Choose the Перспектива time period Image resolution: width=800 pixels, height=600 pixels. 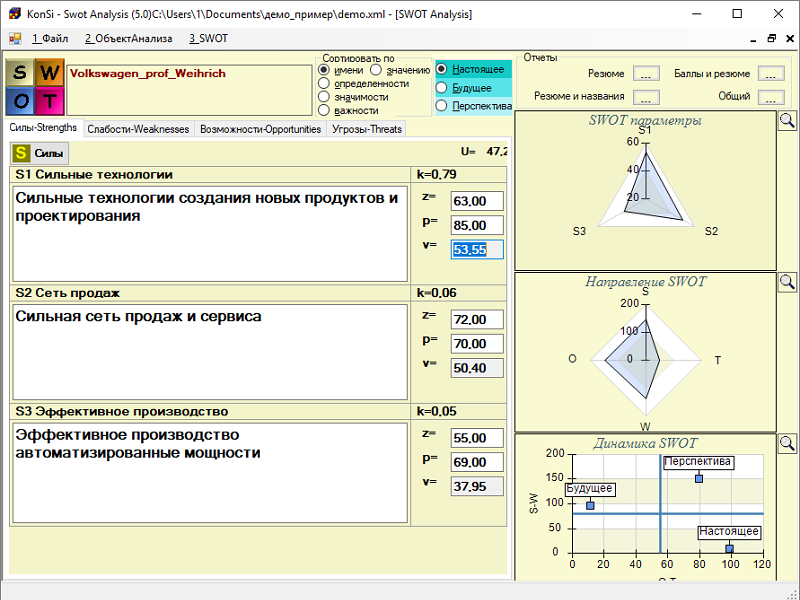point(441,106)
